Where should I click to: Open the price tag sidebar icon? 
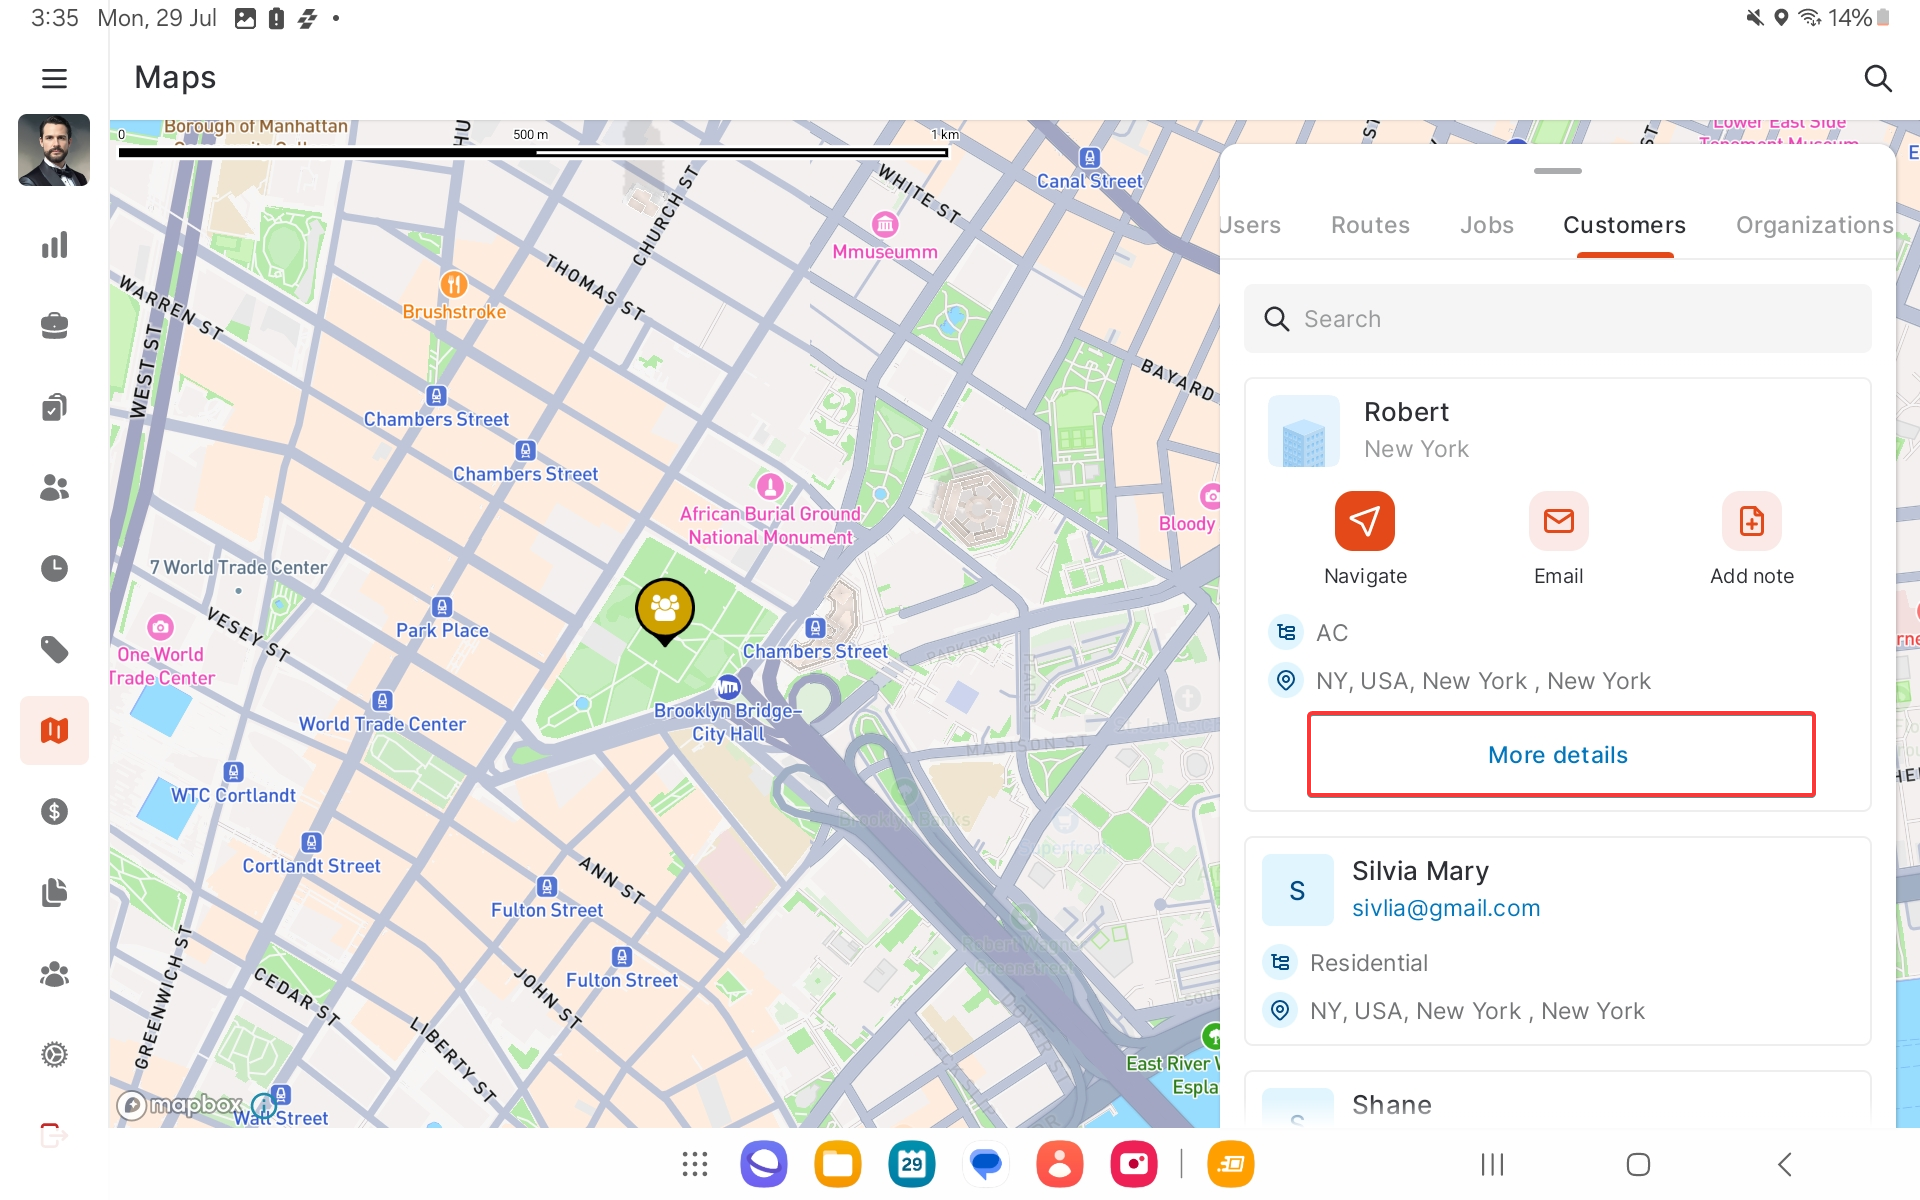(54, 650)
